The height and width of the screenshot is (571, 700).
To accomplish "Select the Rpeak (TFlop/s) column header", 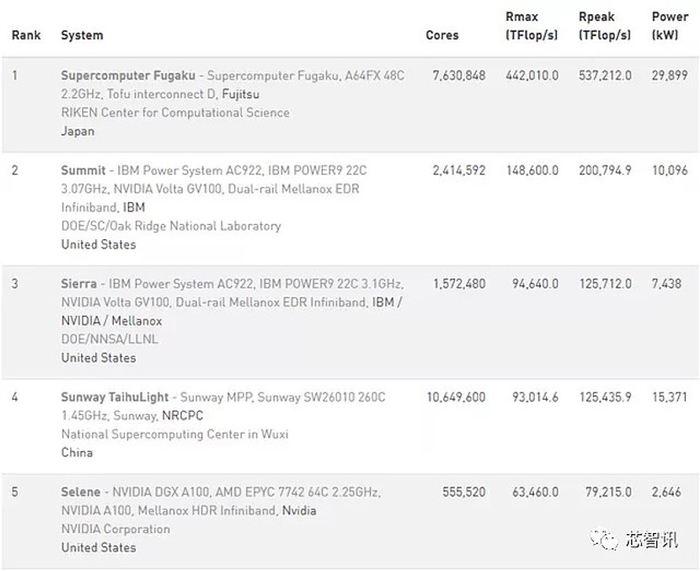I will (604, 27).
